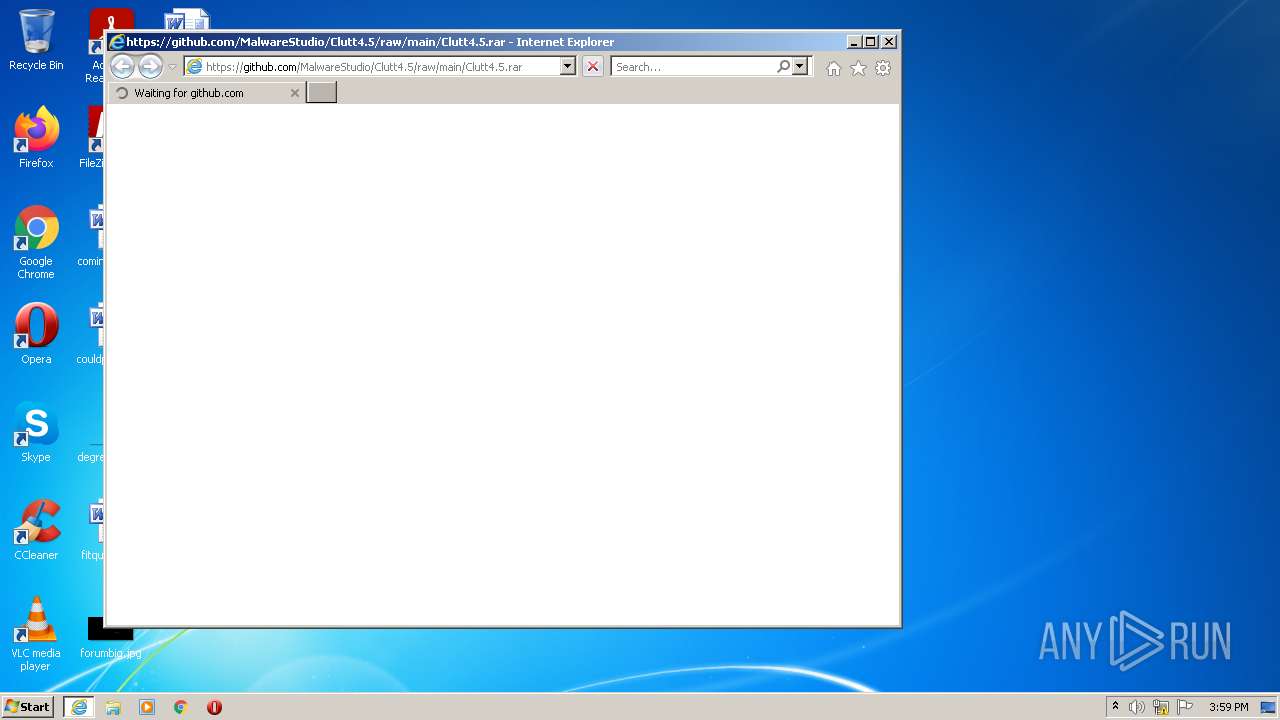Select the 'Waiting for github.com' tab

[x=206, y=93]
